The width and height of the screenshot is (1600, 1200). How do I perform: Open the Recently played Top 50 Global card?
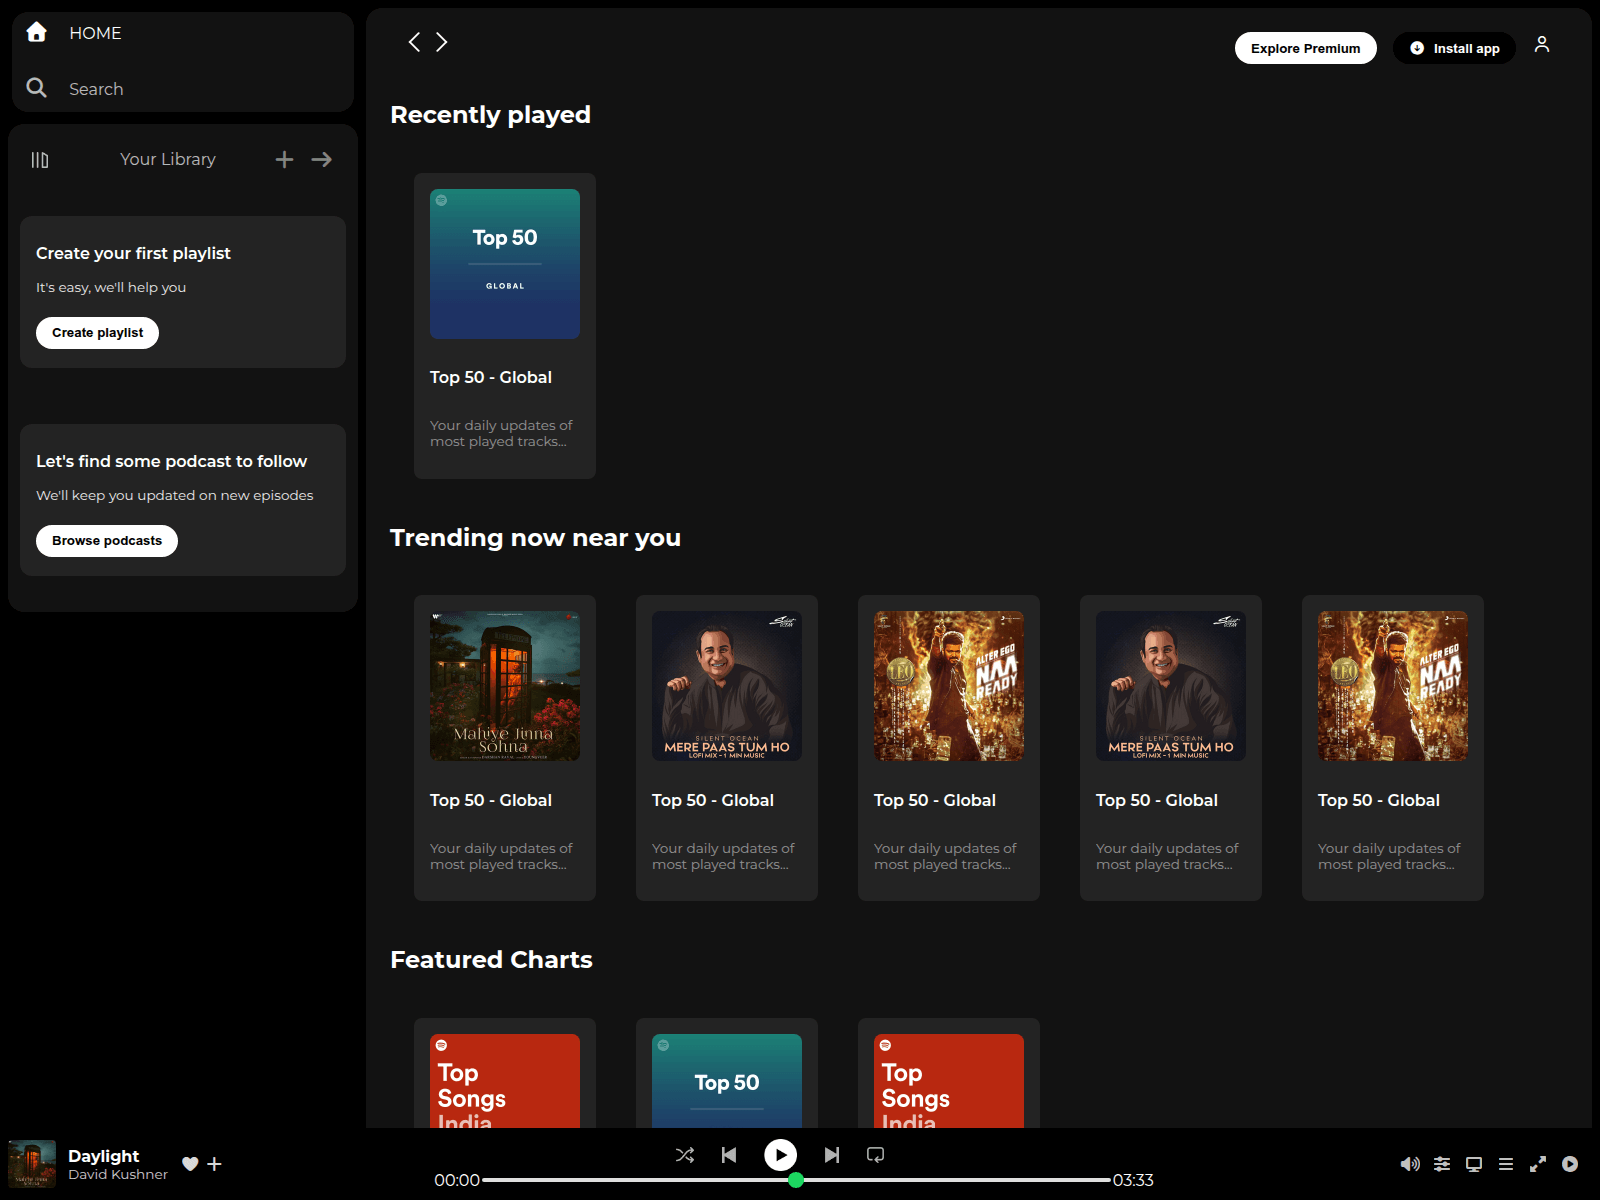(505, 326)
